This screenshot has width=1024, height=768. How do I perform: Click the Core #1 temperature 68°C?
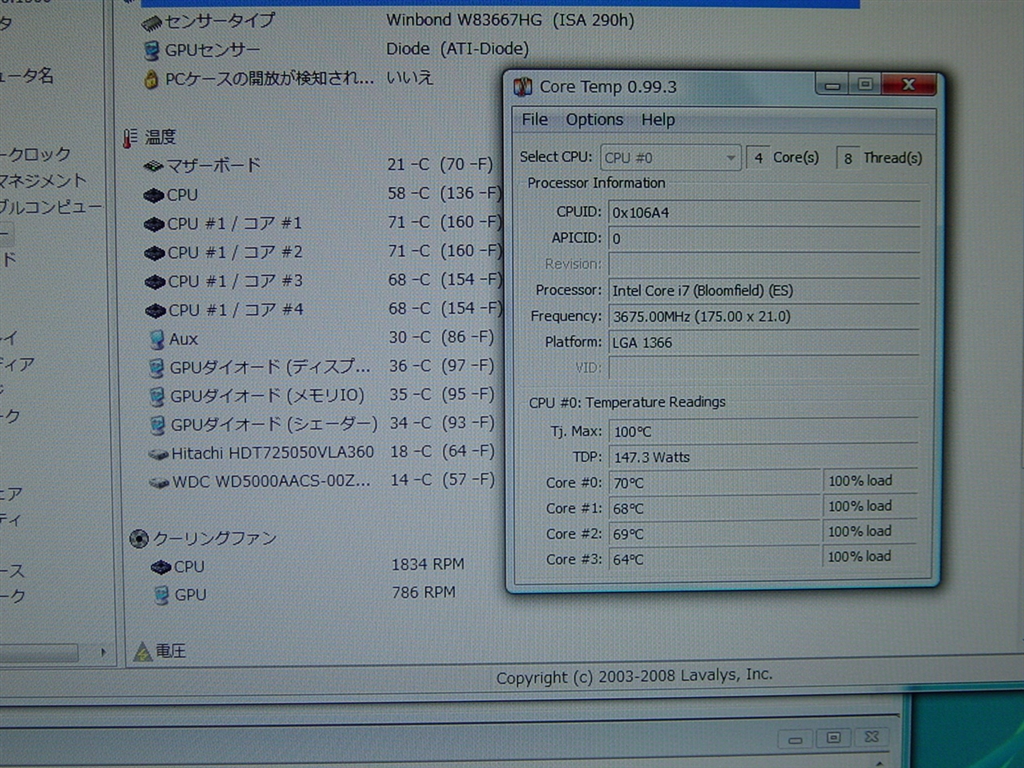(714, 508)
